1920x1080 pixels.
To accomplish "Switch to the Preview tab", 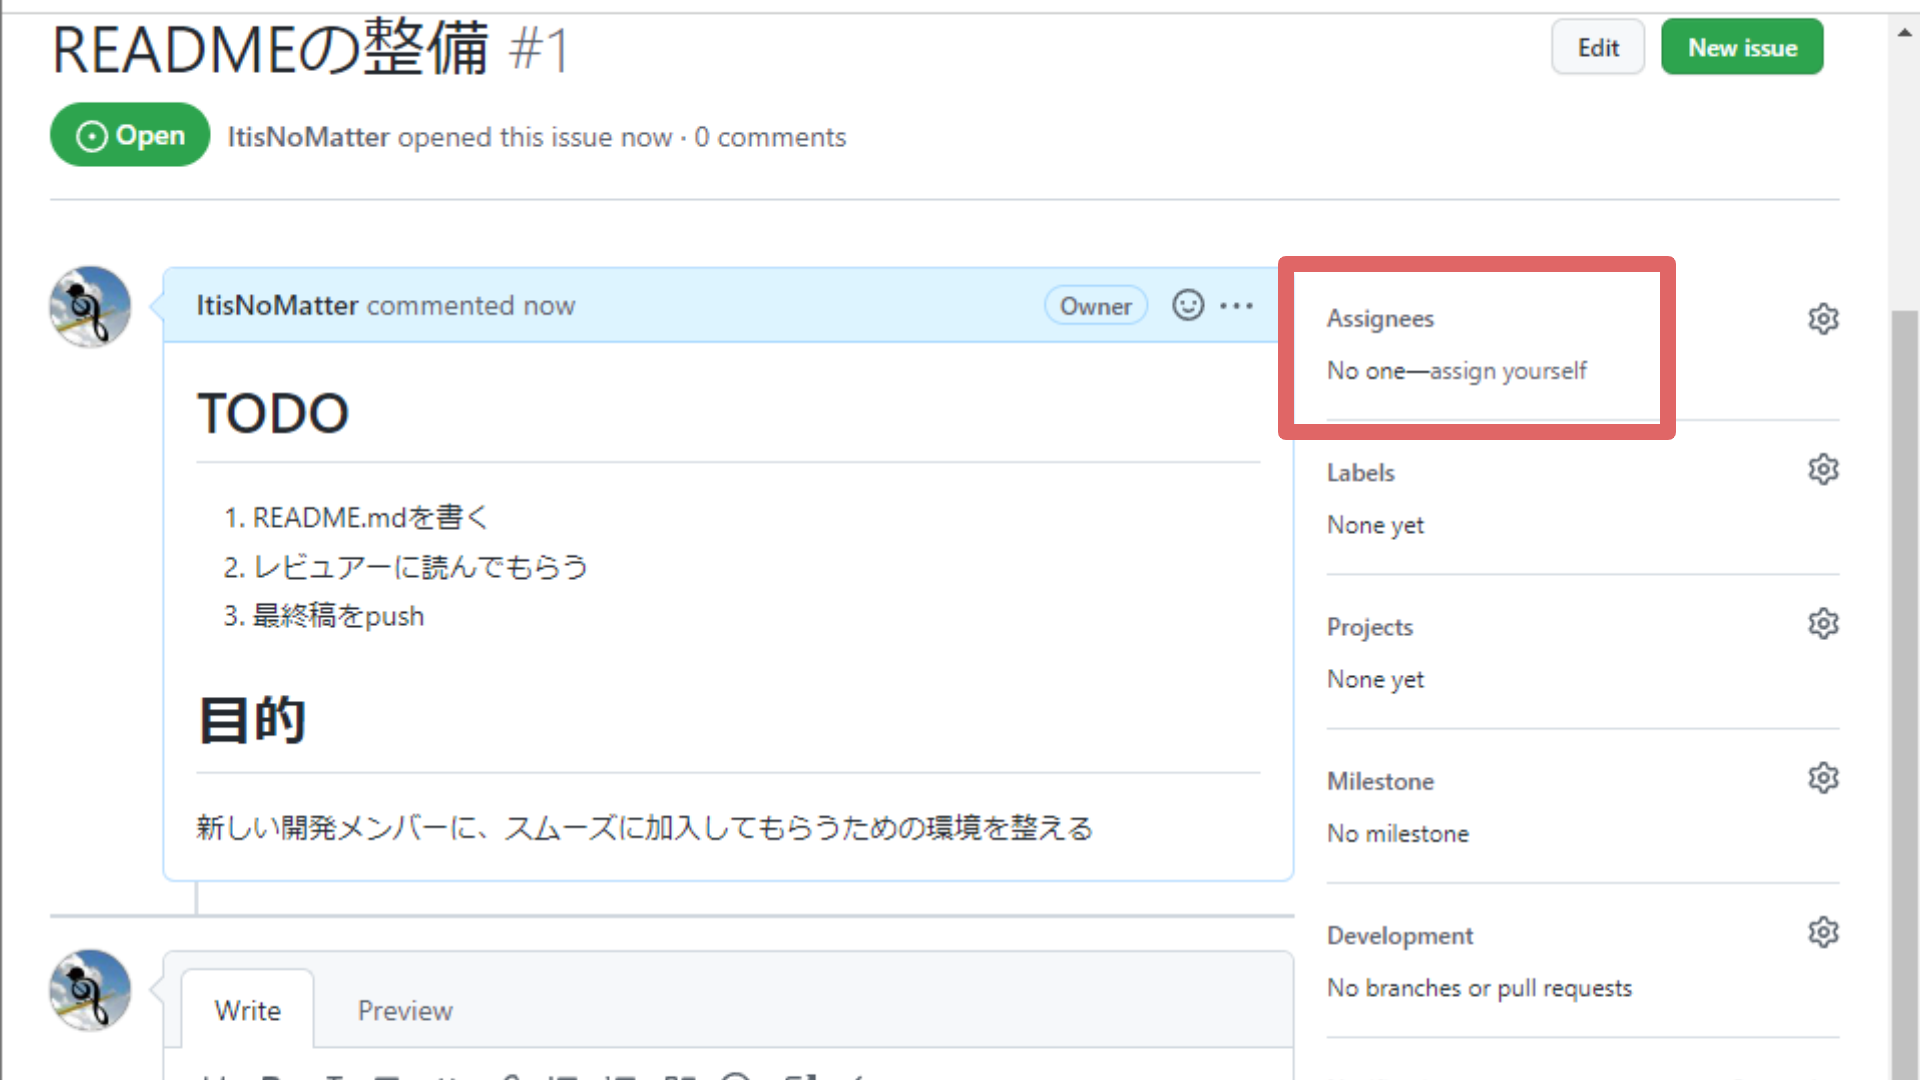I will click(x=404, y=1010).
